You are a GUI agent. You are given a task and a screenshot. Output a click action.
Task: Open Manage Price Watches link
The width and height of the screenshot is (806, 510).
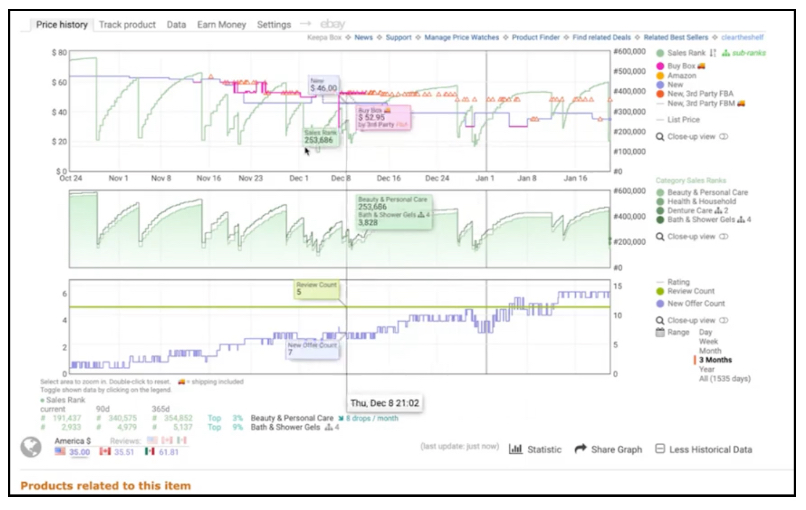462,38
